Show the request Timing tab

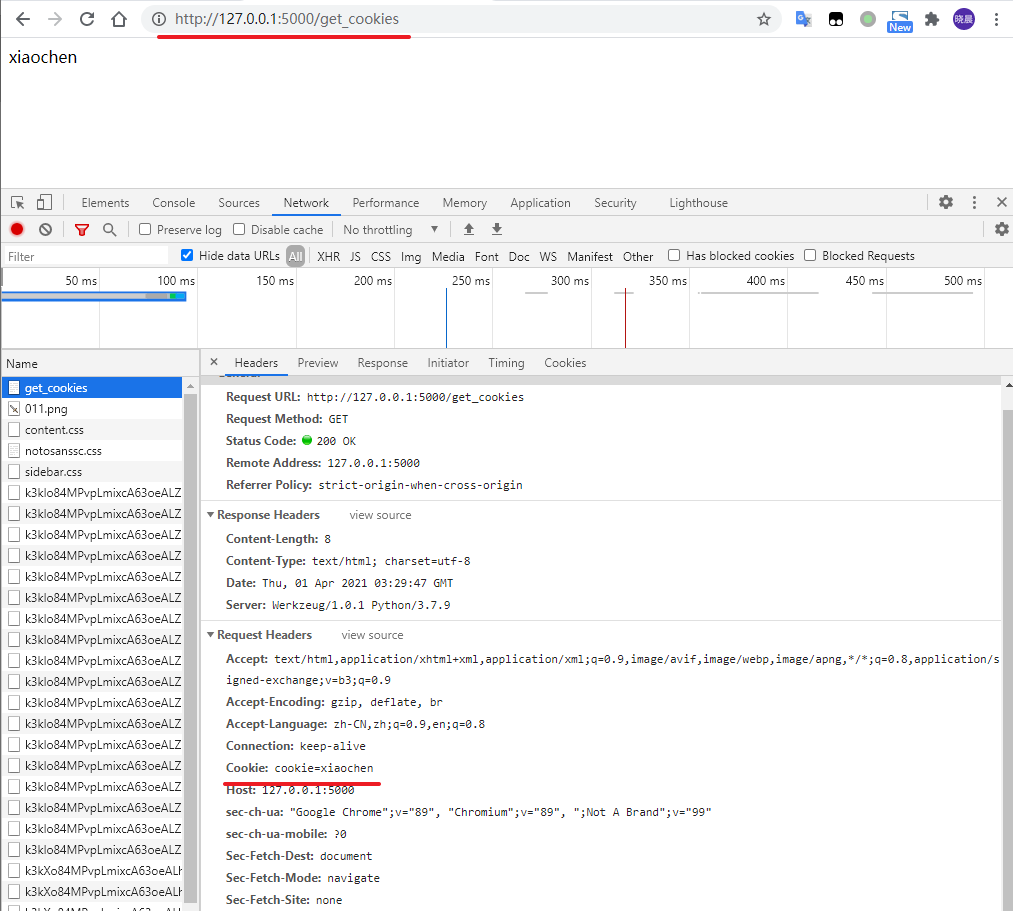click(506, 363)
